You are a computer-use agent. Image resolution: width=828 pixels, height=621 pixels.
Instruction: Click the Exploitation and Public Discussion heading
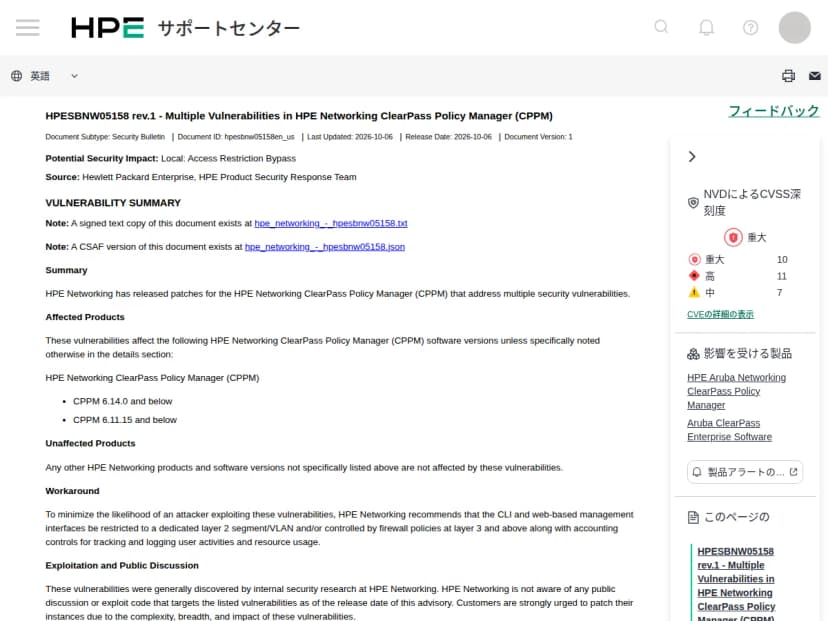click(x=122, y=565)
